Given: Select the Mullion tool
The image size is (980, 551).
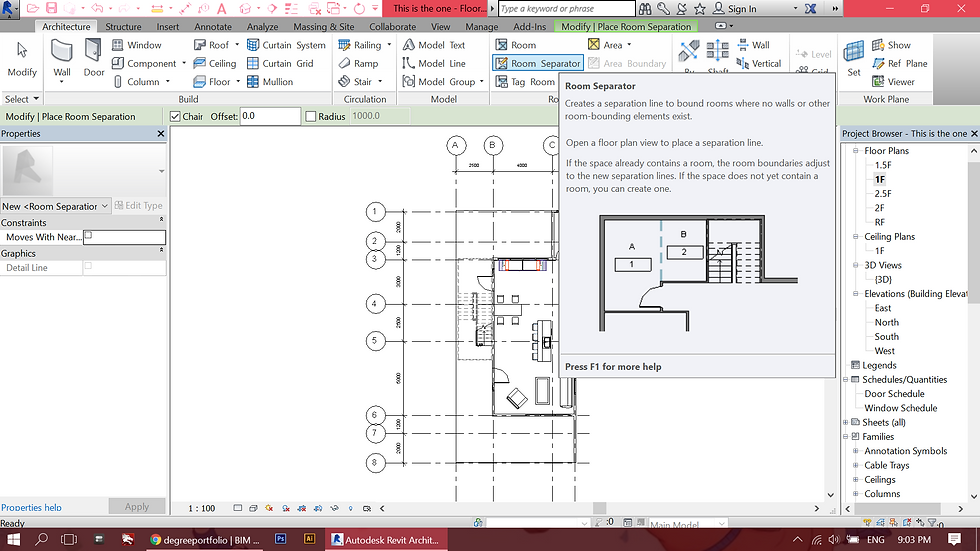Looking at the screenshot, I should (x=270, y=82).
